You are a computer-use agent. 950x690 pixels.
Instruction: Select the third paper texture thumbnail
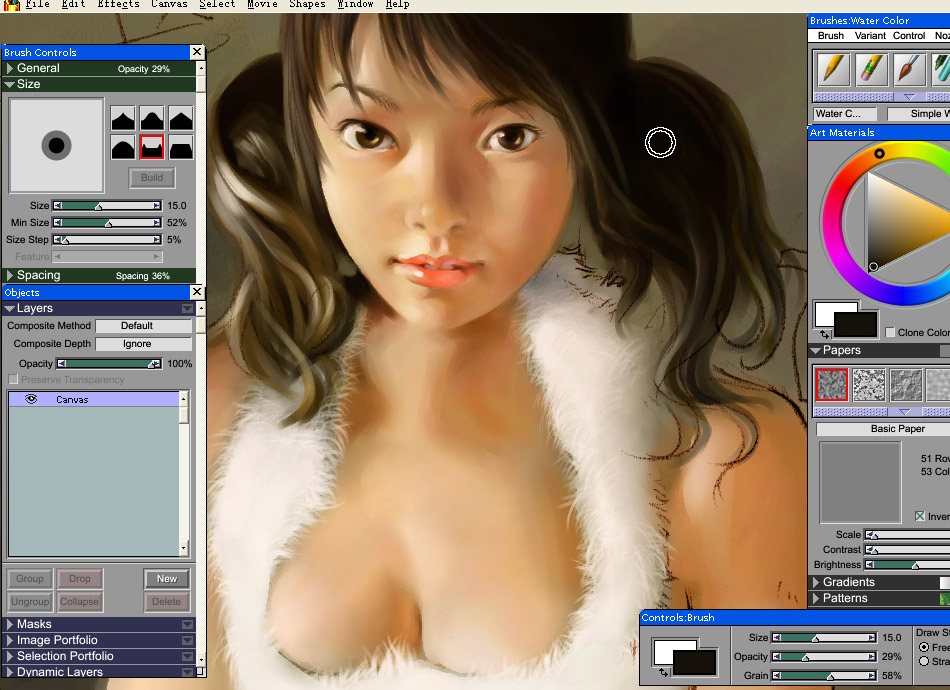tap(906, 385)
